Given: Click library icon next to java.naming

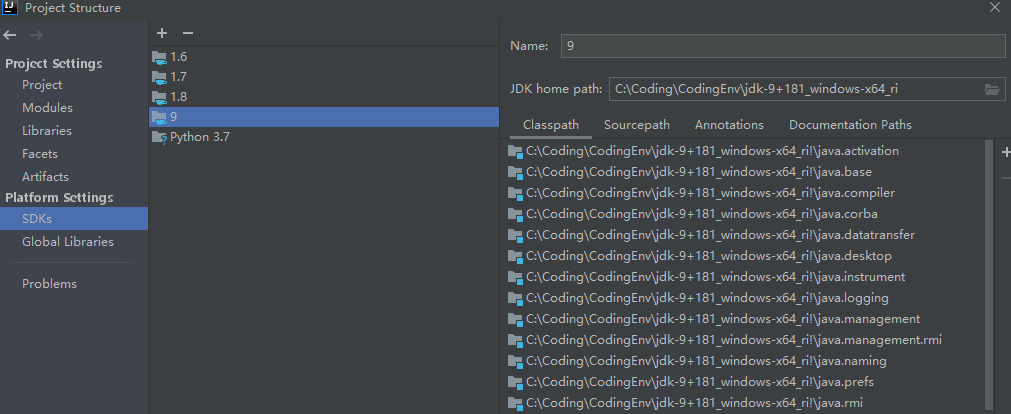Looking at the screenshot, I should [515, 361].
